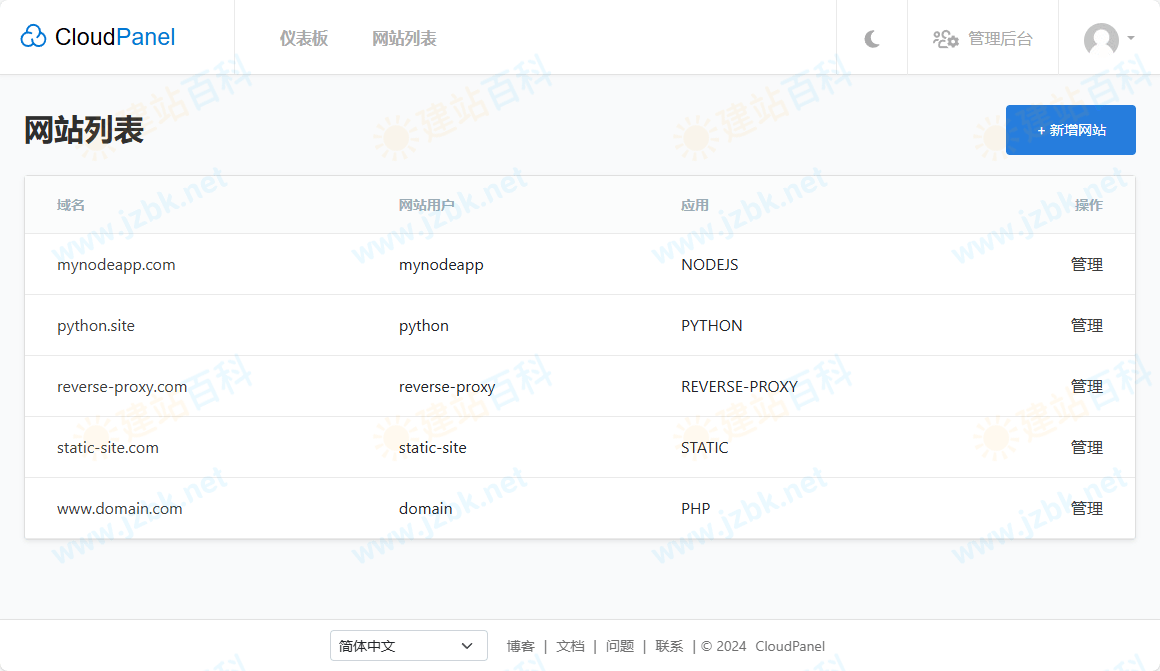Toggle the site theme using the crescent button
Viewport: 1160px width, 671px height.
click(x=871, y=38)
